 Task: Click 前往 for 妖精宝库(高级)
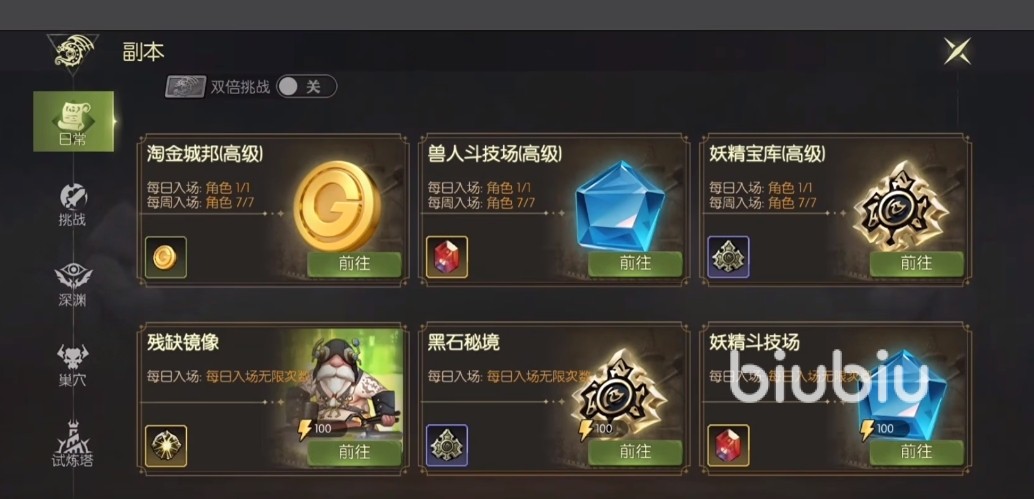click(917, 264)
